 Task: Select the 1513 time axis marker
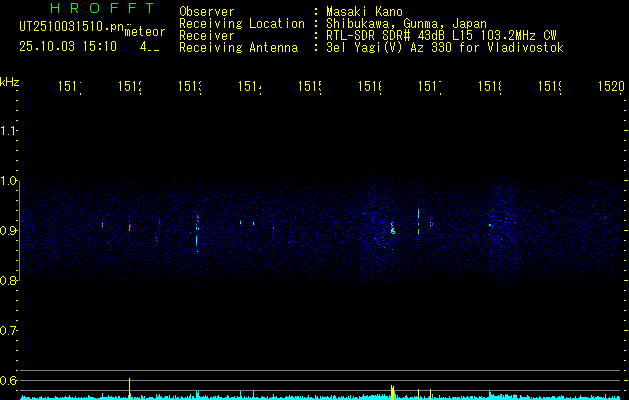click(190, 86)
